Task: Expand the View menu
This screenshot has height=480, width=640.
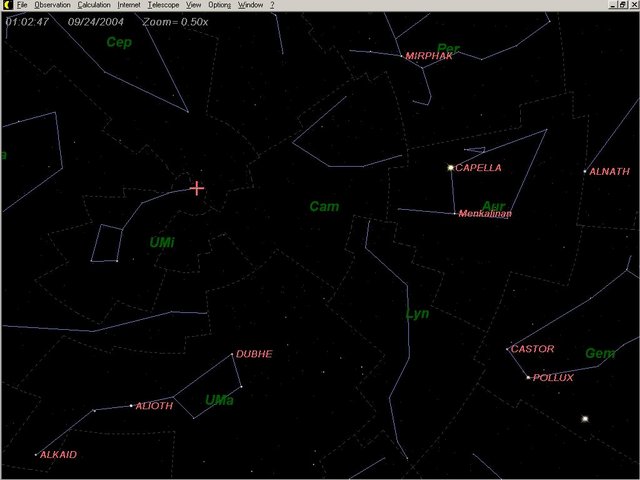Action: tap(194, 5)
